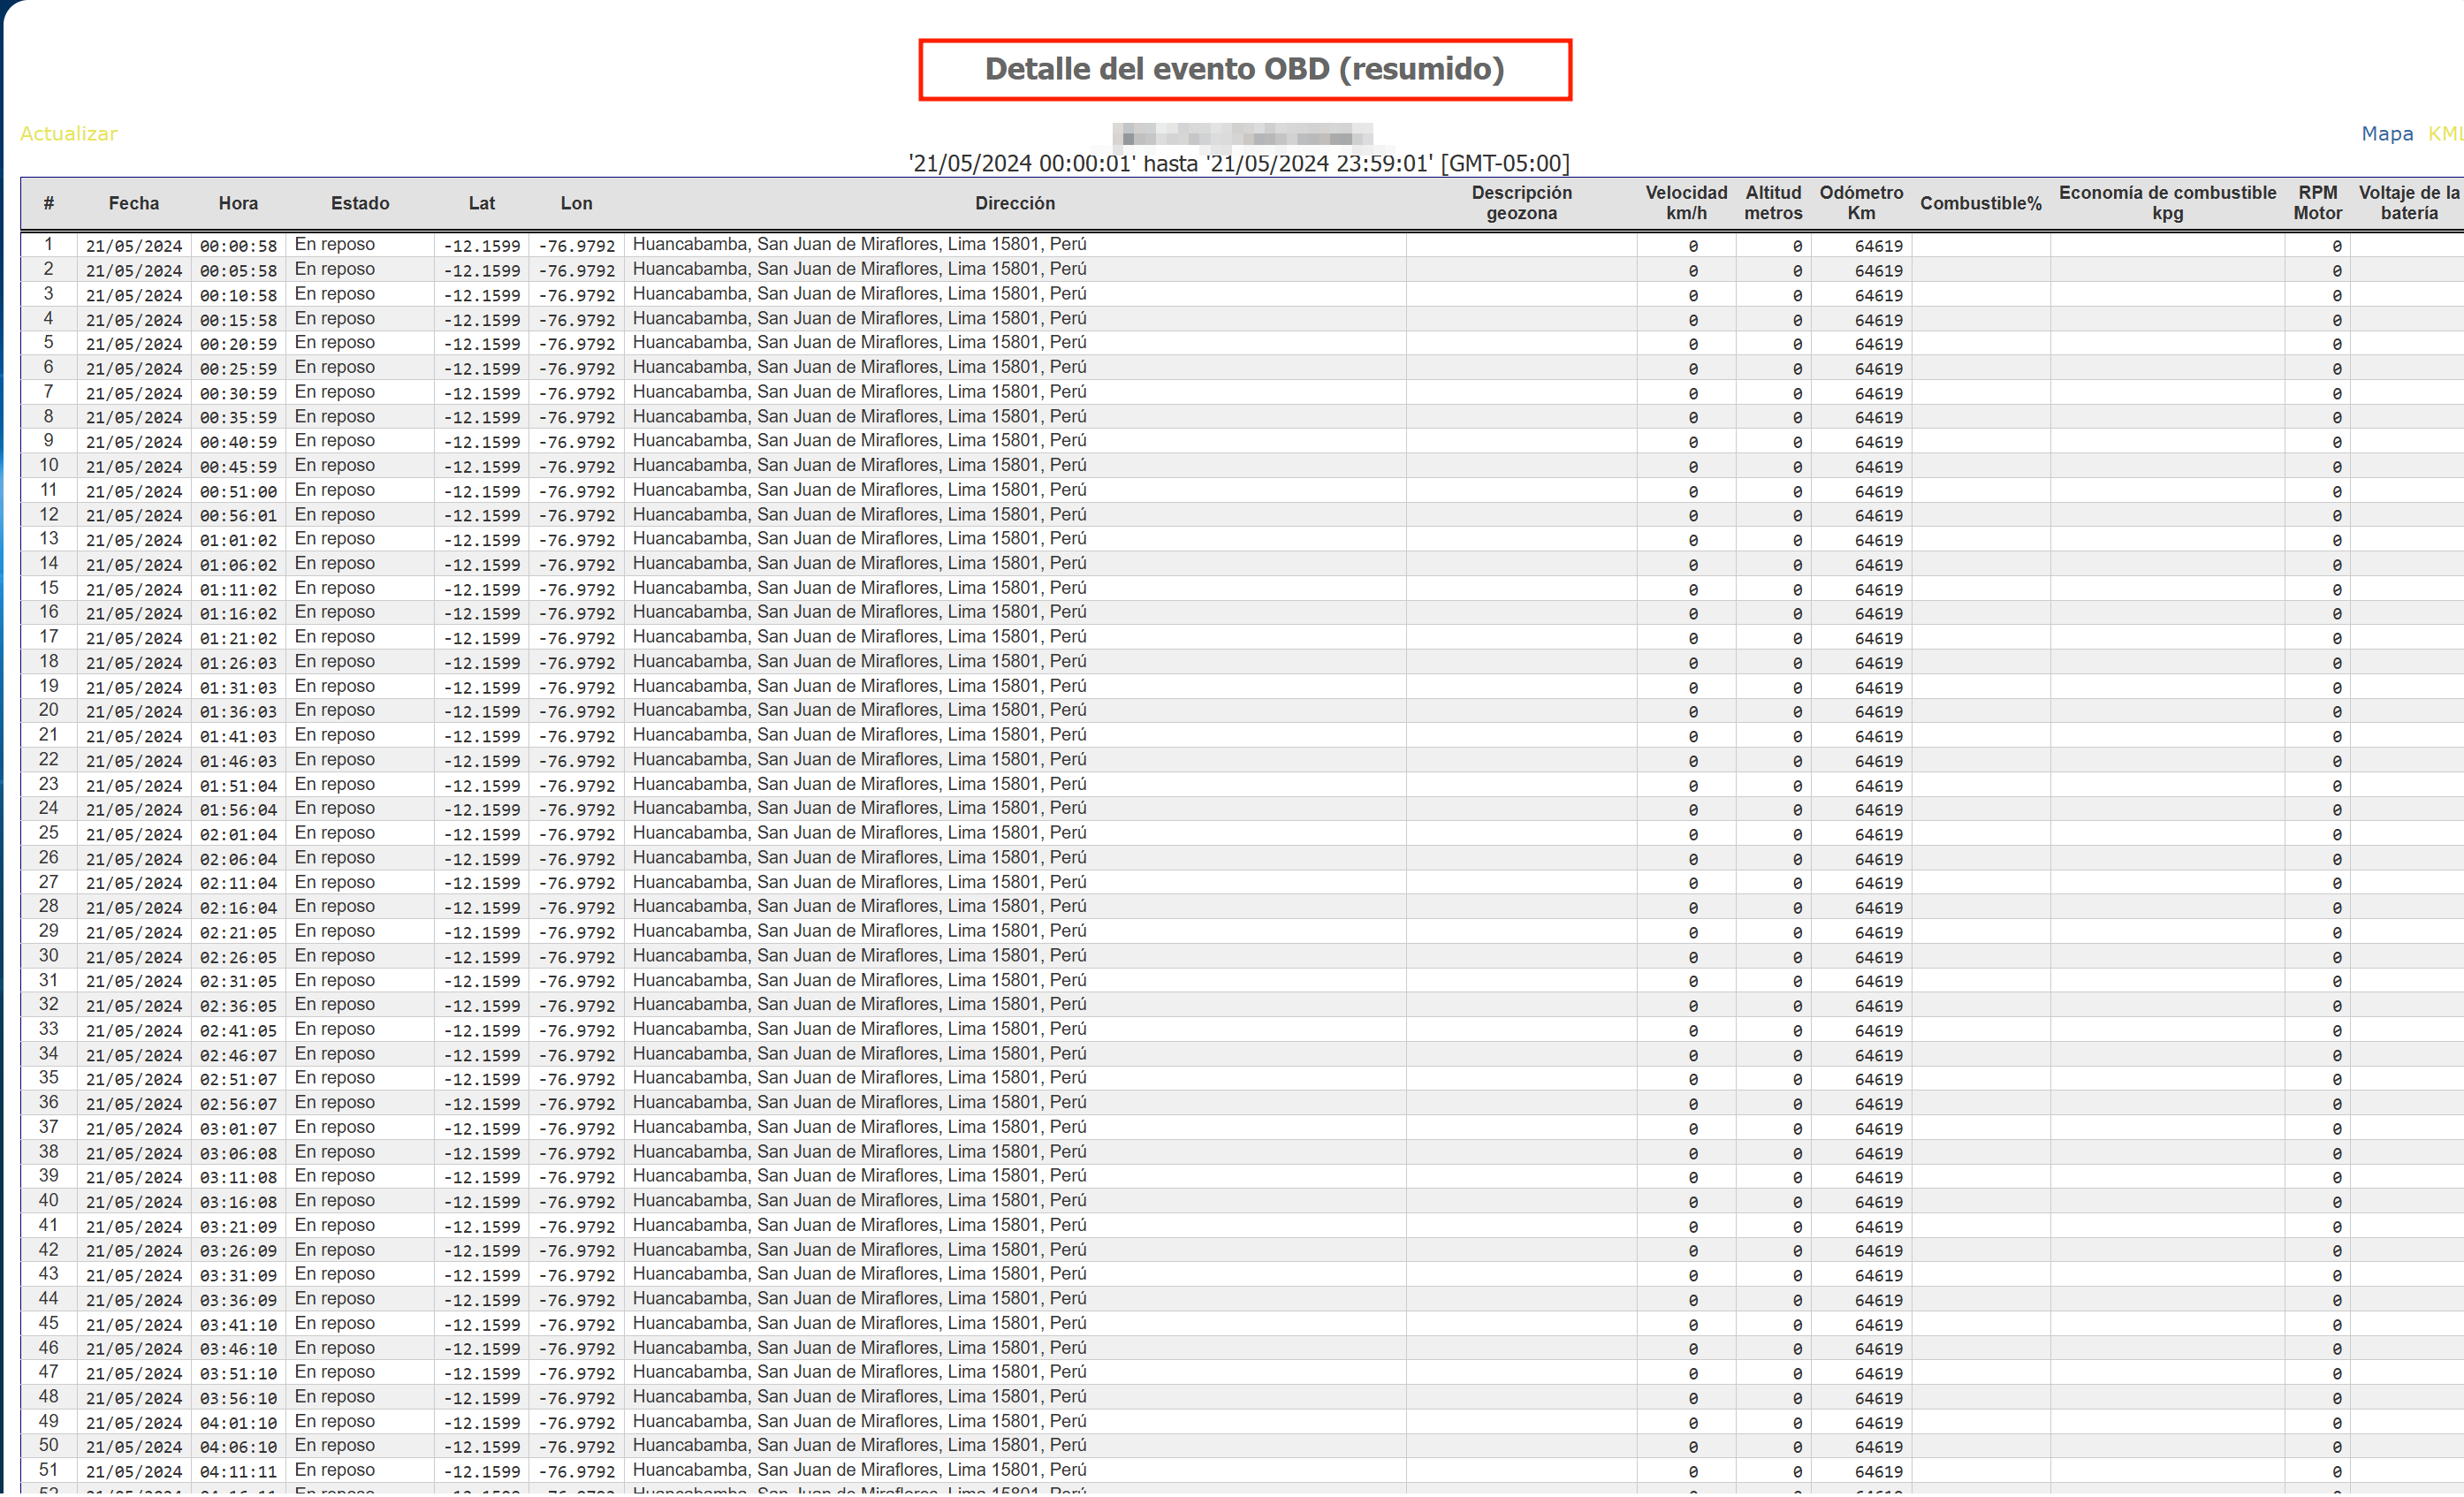Click the address in row 25
This screenshot has height=1497, width=2464.
click(x=859, y=833)
